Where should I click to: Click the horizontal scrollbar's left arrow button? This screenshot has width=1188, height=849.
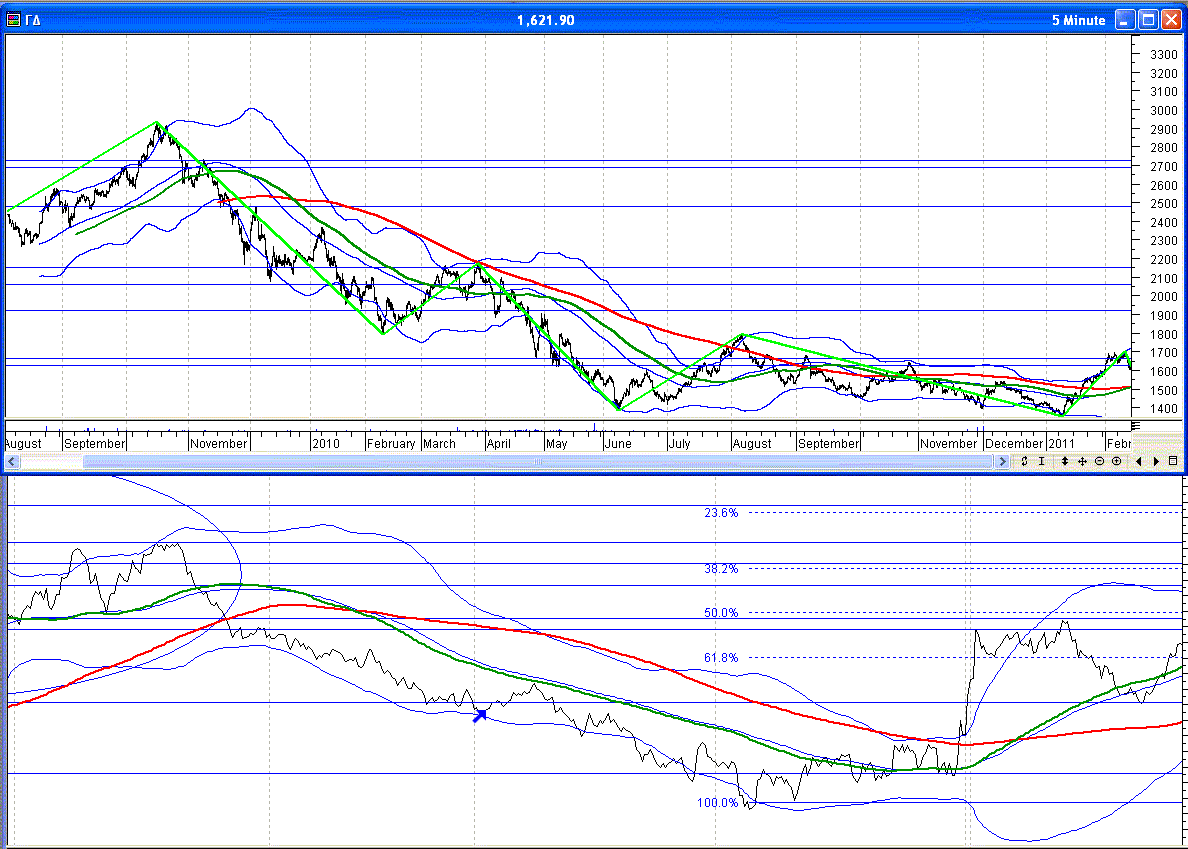[x=13, y=461]
